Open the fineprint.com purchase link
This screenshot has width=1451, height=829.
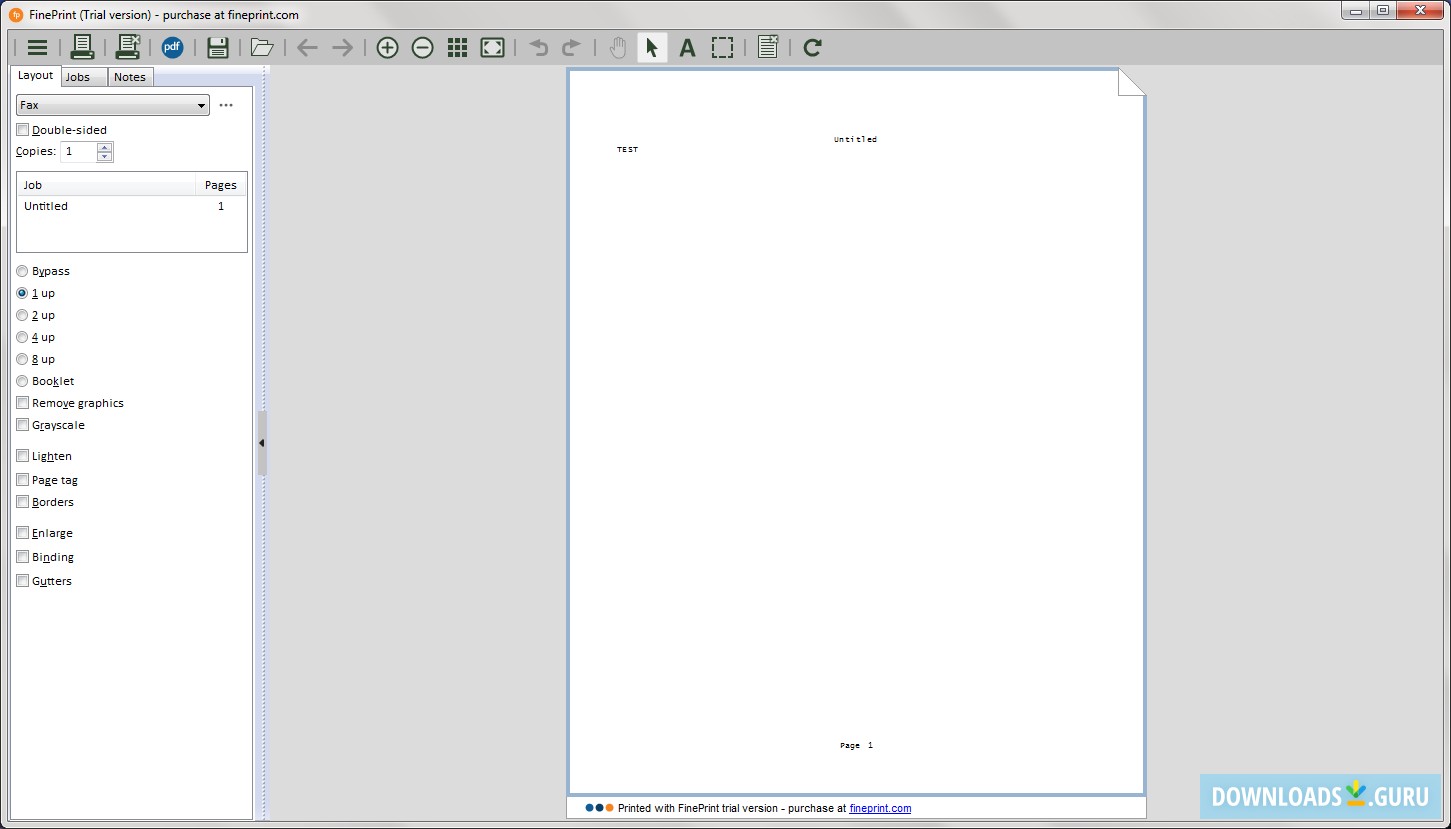[880, 808]
